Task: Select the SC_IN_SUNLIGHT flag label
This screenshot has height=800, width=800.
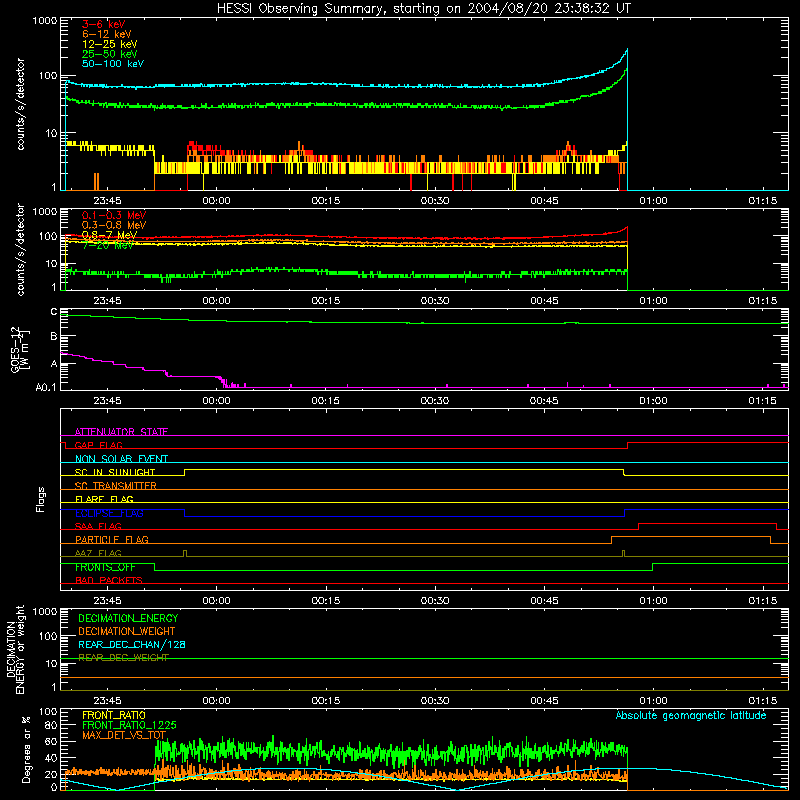Action: point(115,472)
